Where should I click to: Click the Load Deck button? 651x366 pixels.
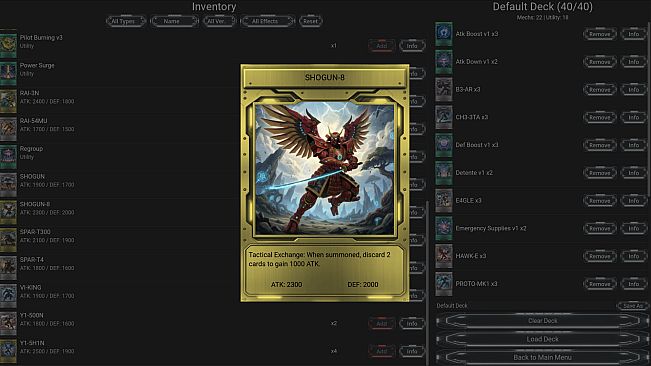point(542,339)
